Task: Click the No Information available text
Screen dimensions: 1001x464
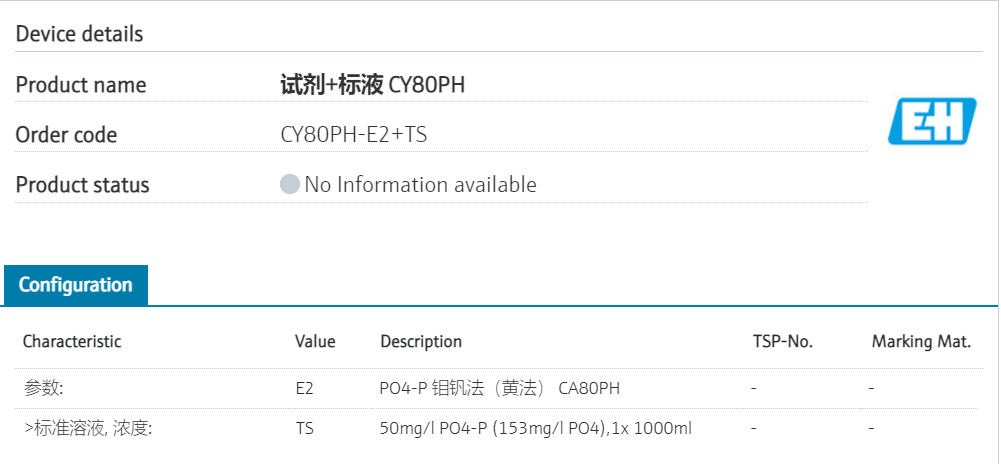Action: point(420,185)
